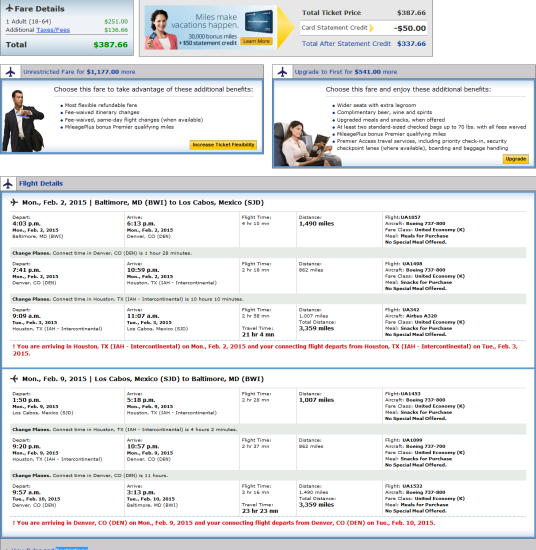The height and width of the screenshot is (550, 536).
Task: Click Total After Statement Credit text
Action: coord(346,44)
